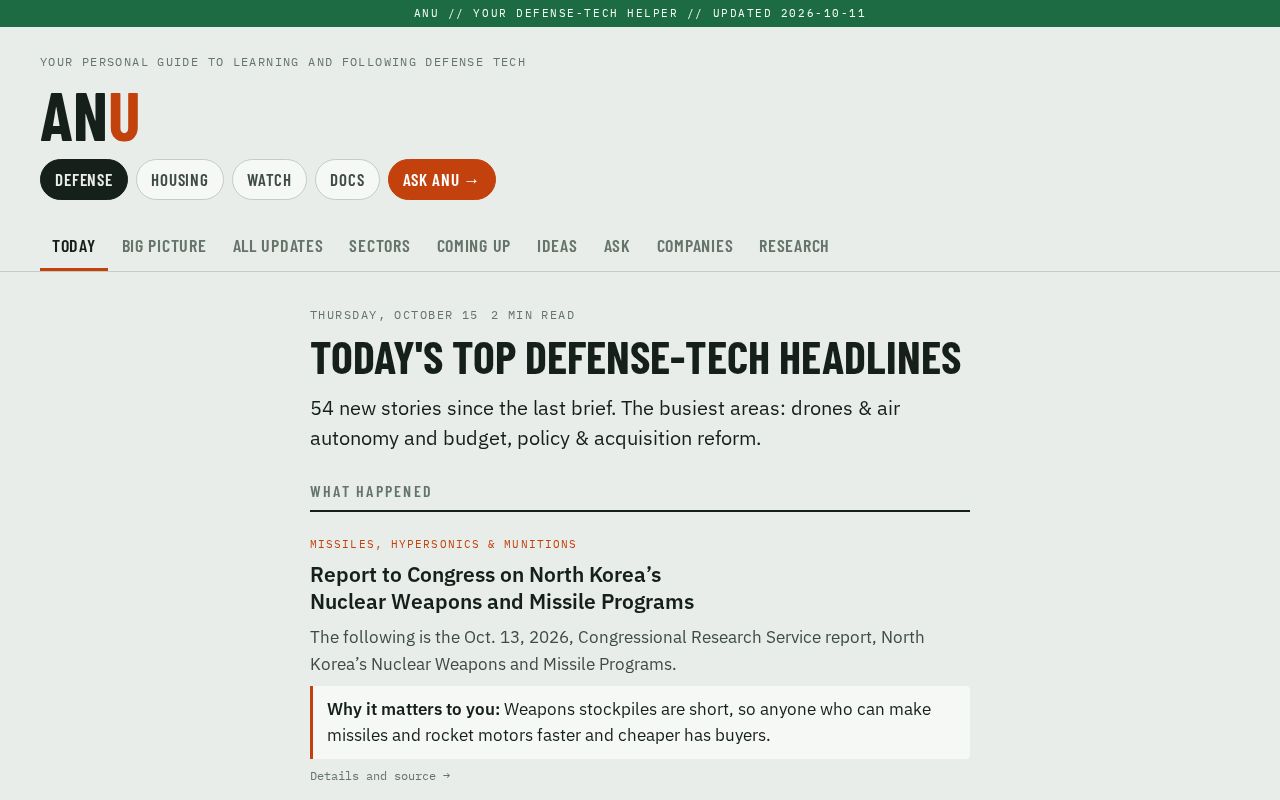The width and height of the screenshot is (1280, 800).
Task: Click the Why it matters to you callout
Action: (640, 722)
